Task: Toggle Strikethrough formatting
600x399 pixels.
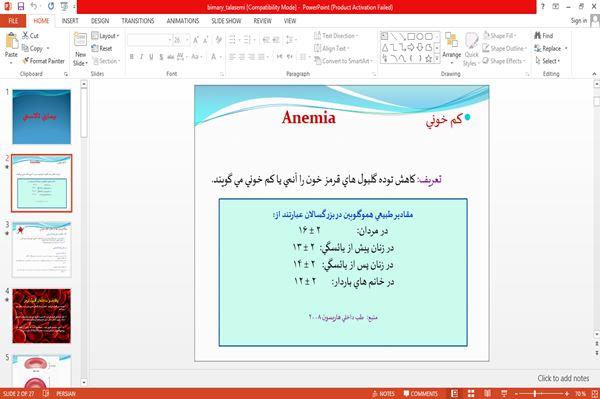Action: [x=171, y=57]
